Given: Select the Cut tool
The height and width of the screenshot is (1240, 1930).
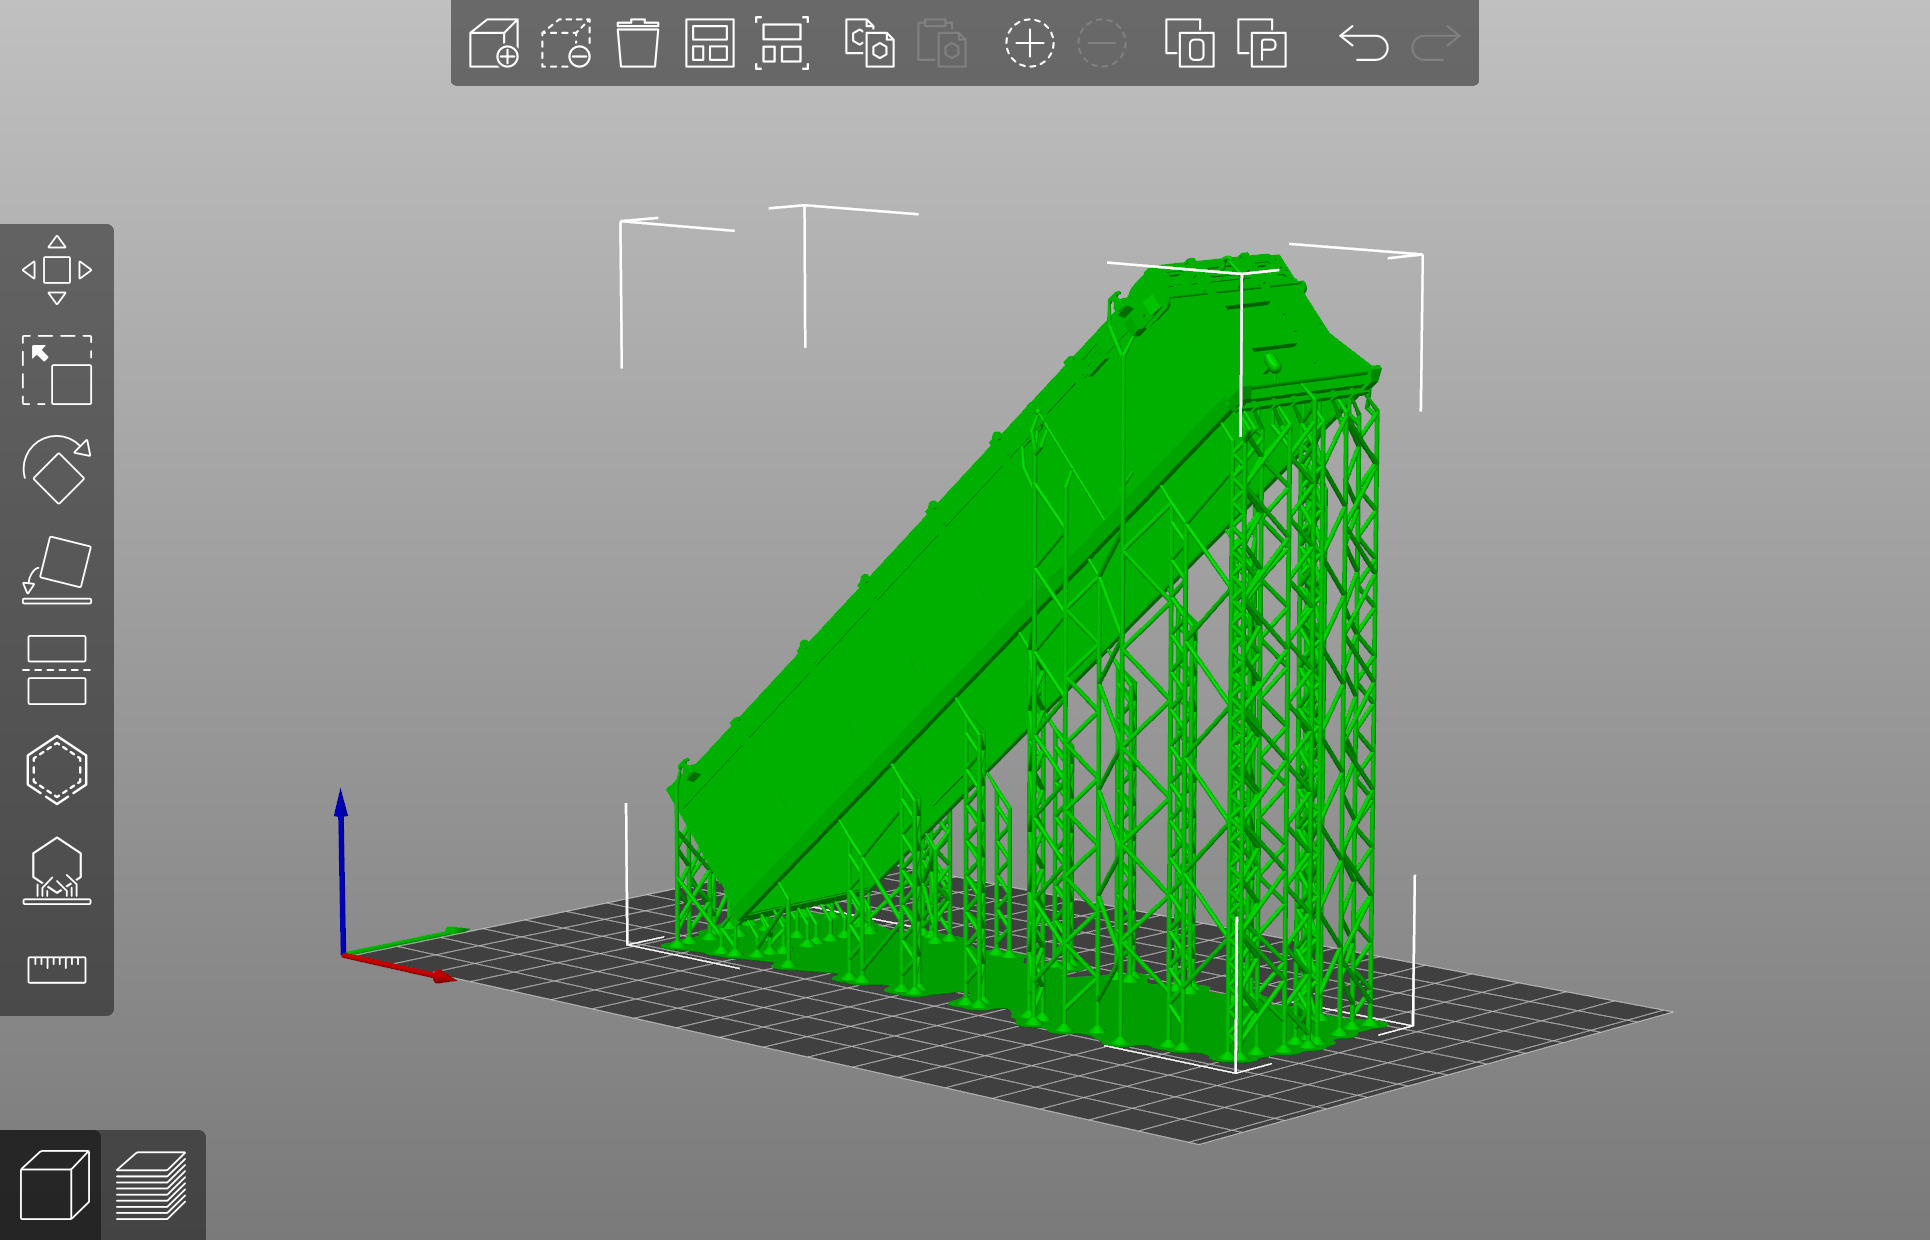Looking at the screenshot, I should [57, 670].
